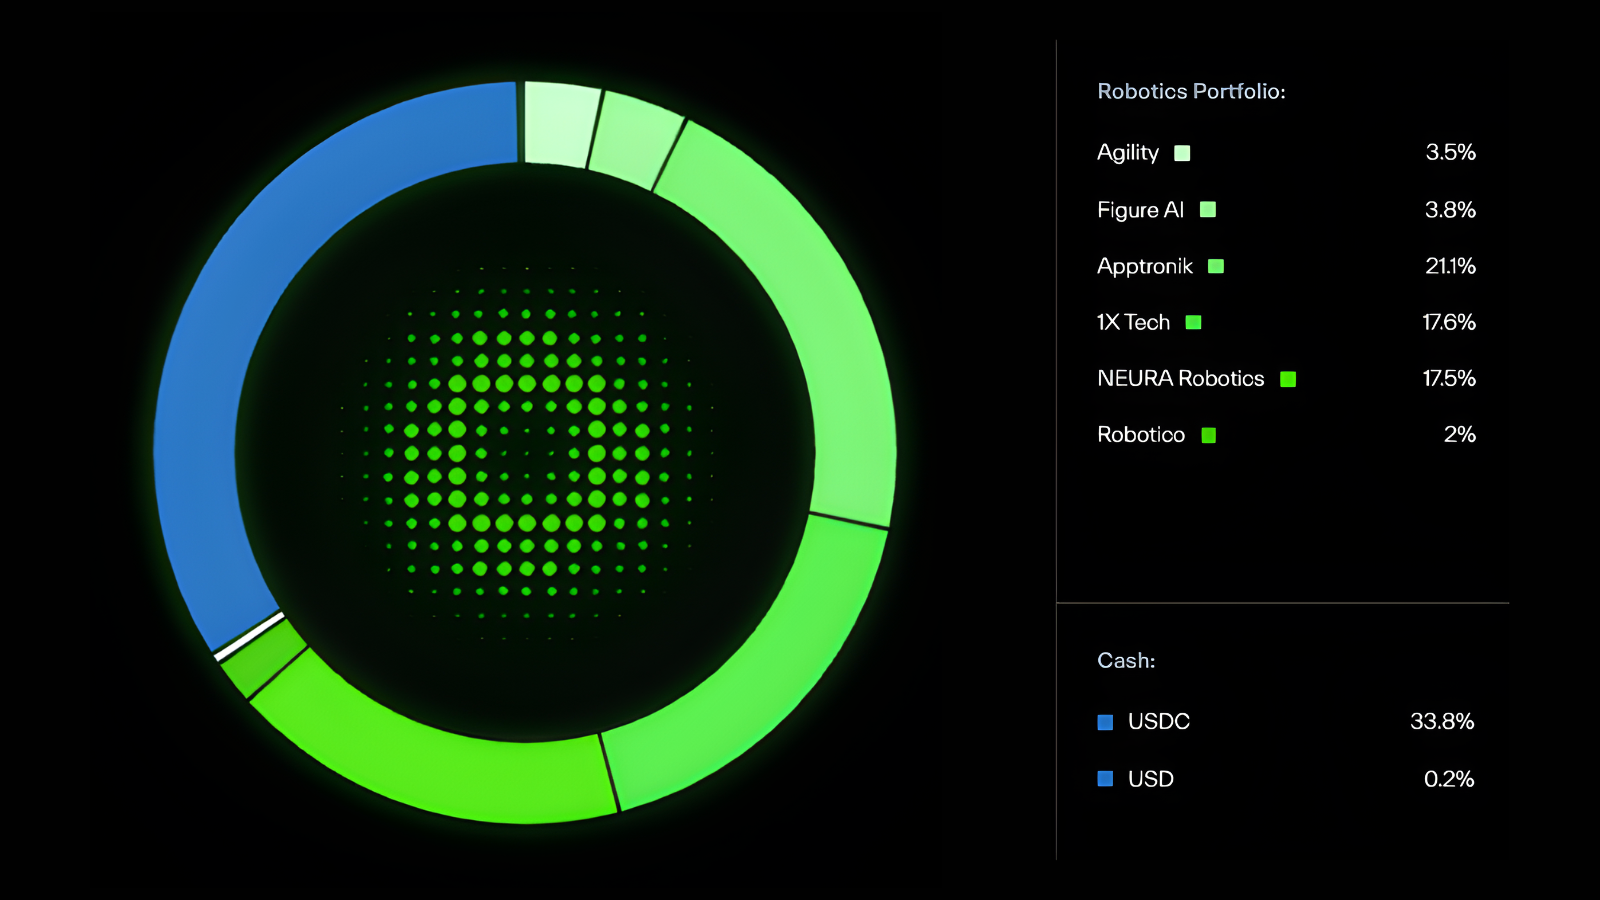
Task: Click the blue USD legend square
Action: pyautogui.click(x=1105, y=779)
